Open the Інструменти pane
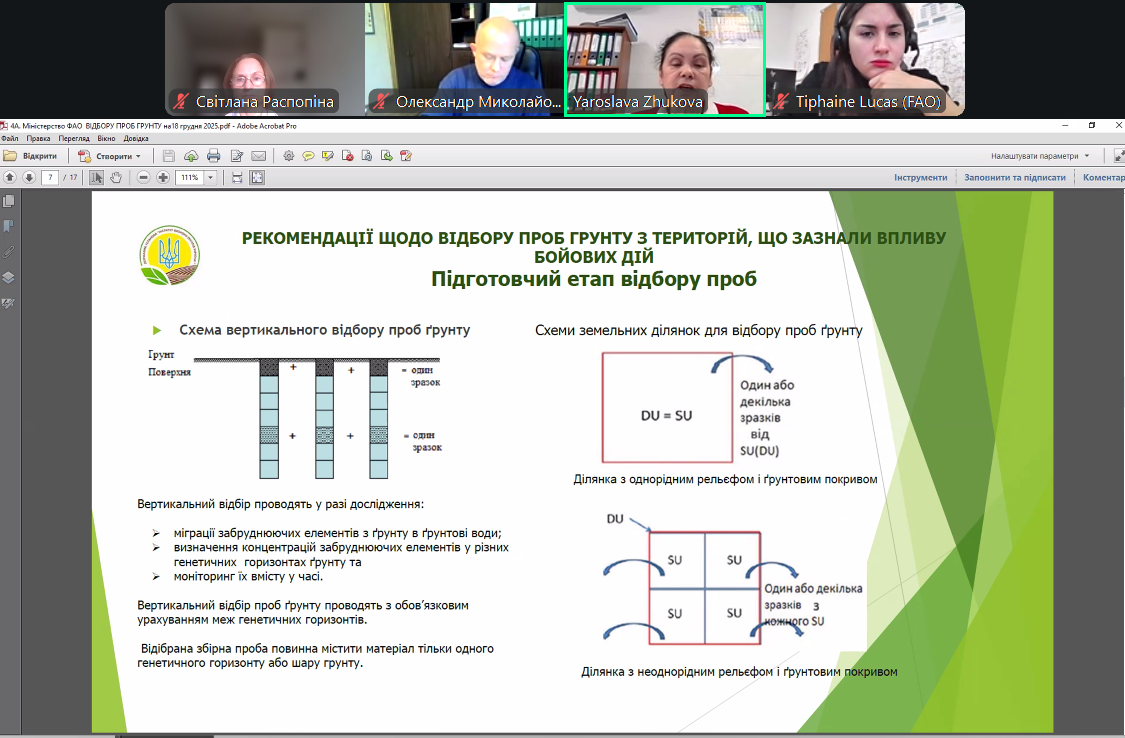 click(920, 177)
